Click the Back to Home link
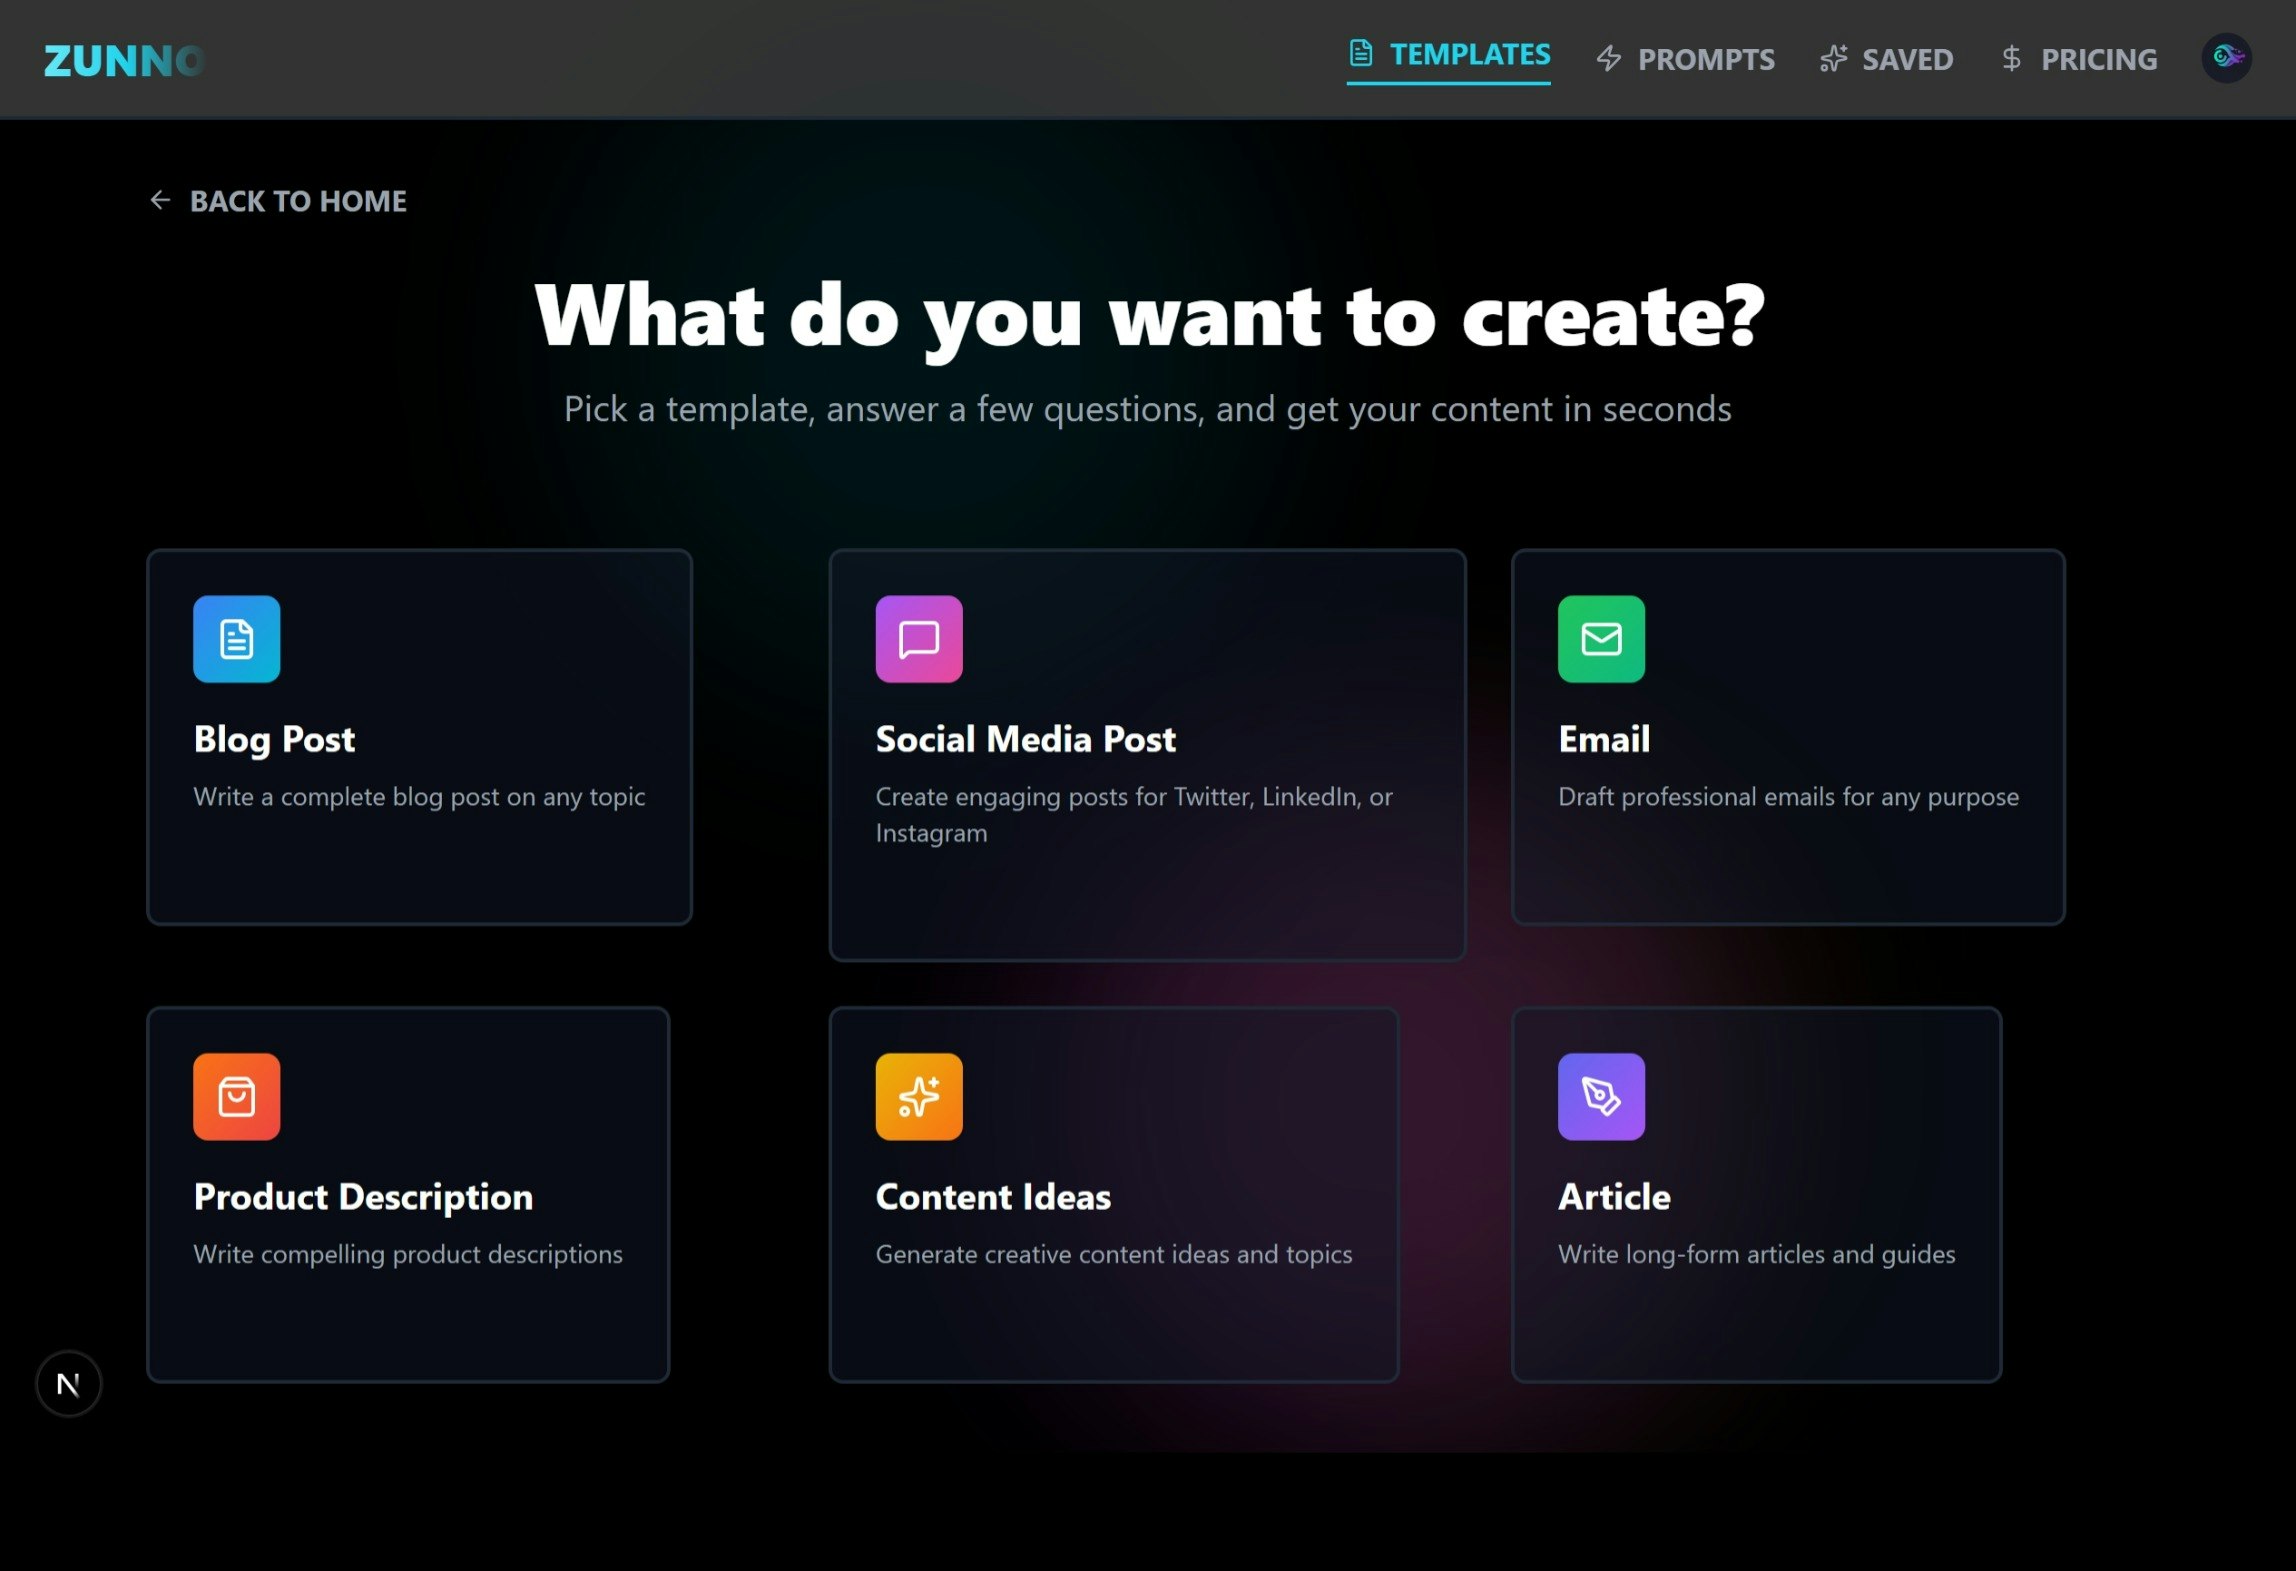 (x=298, y=201)
